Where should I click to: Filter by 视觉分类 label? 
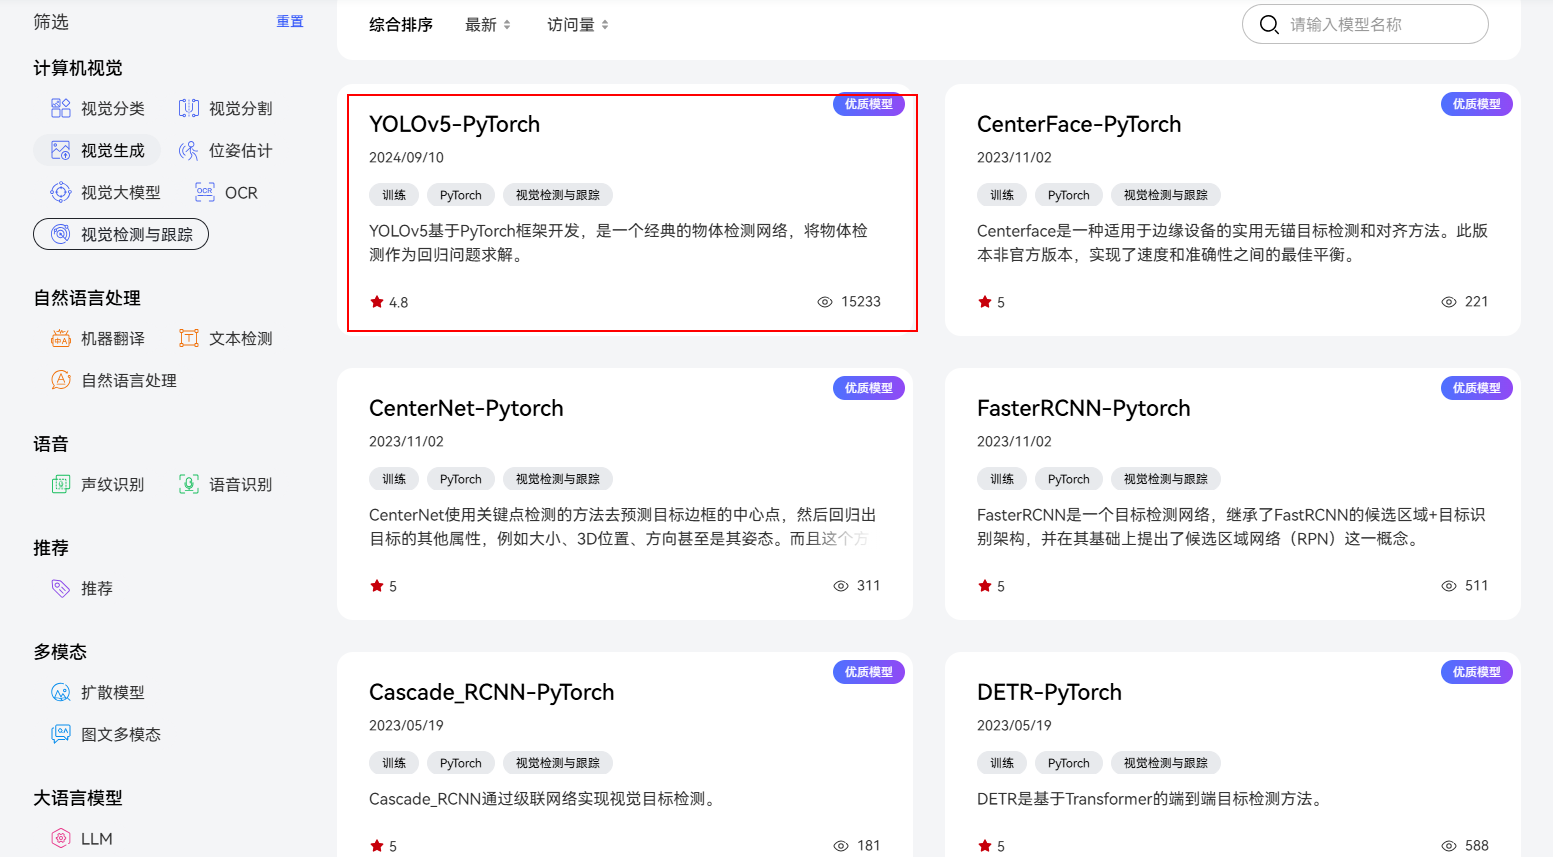(113, 108)
